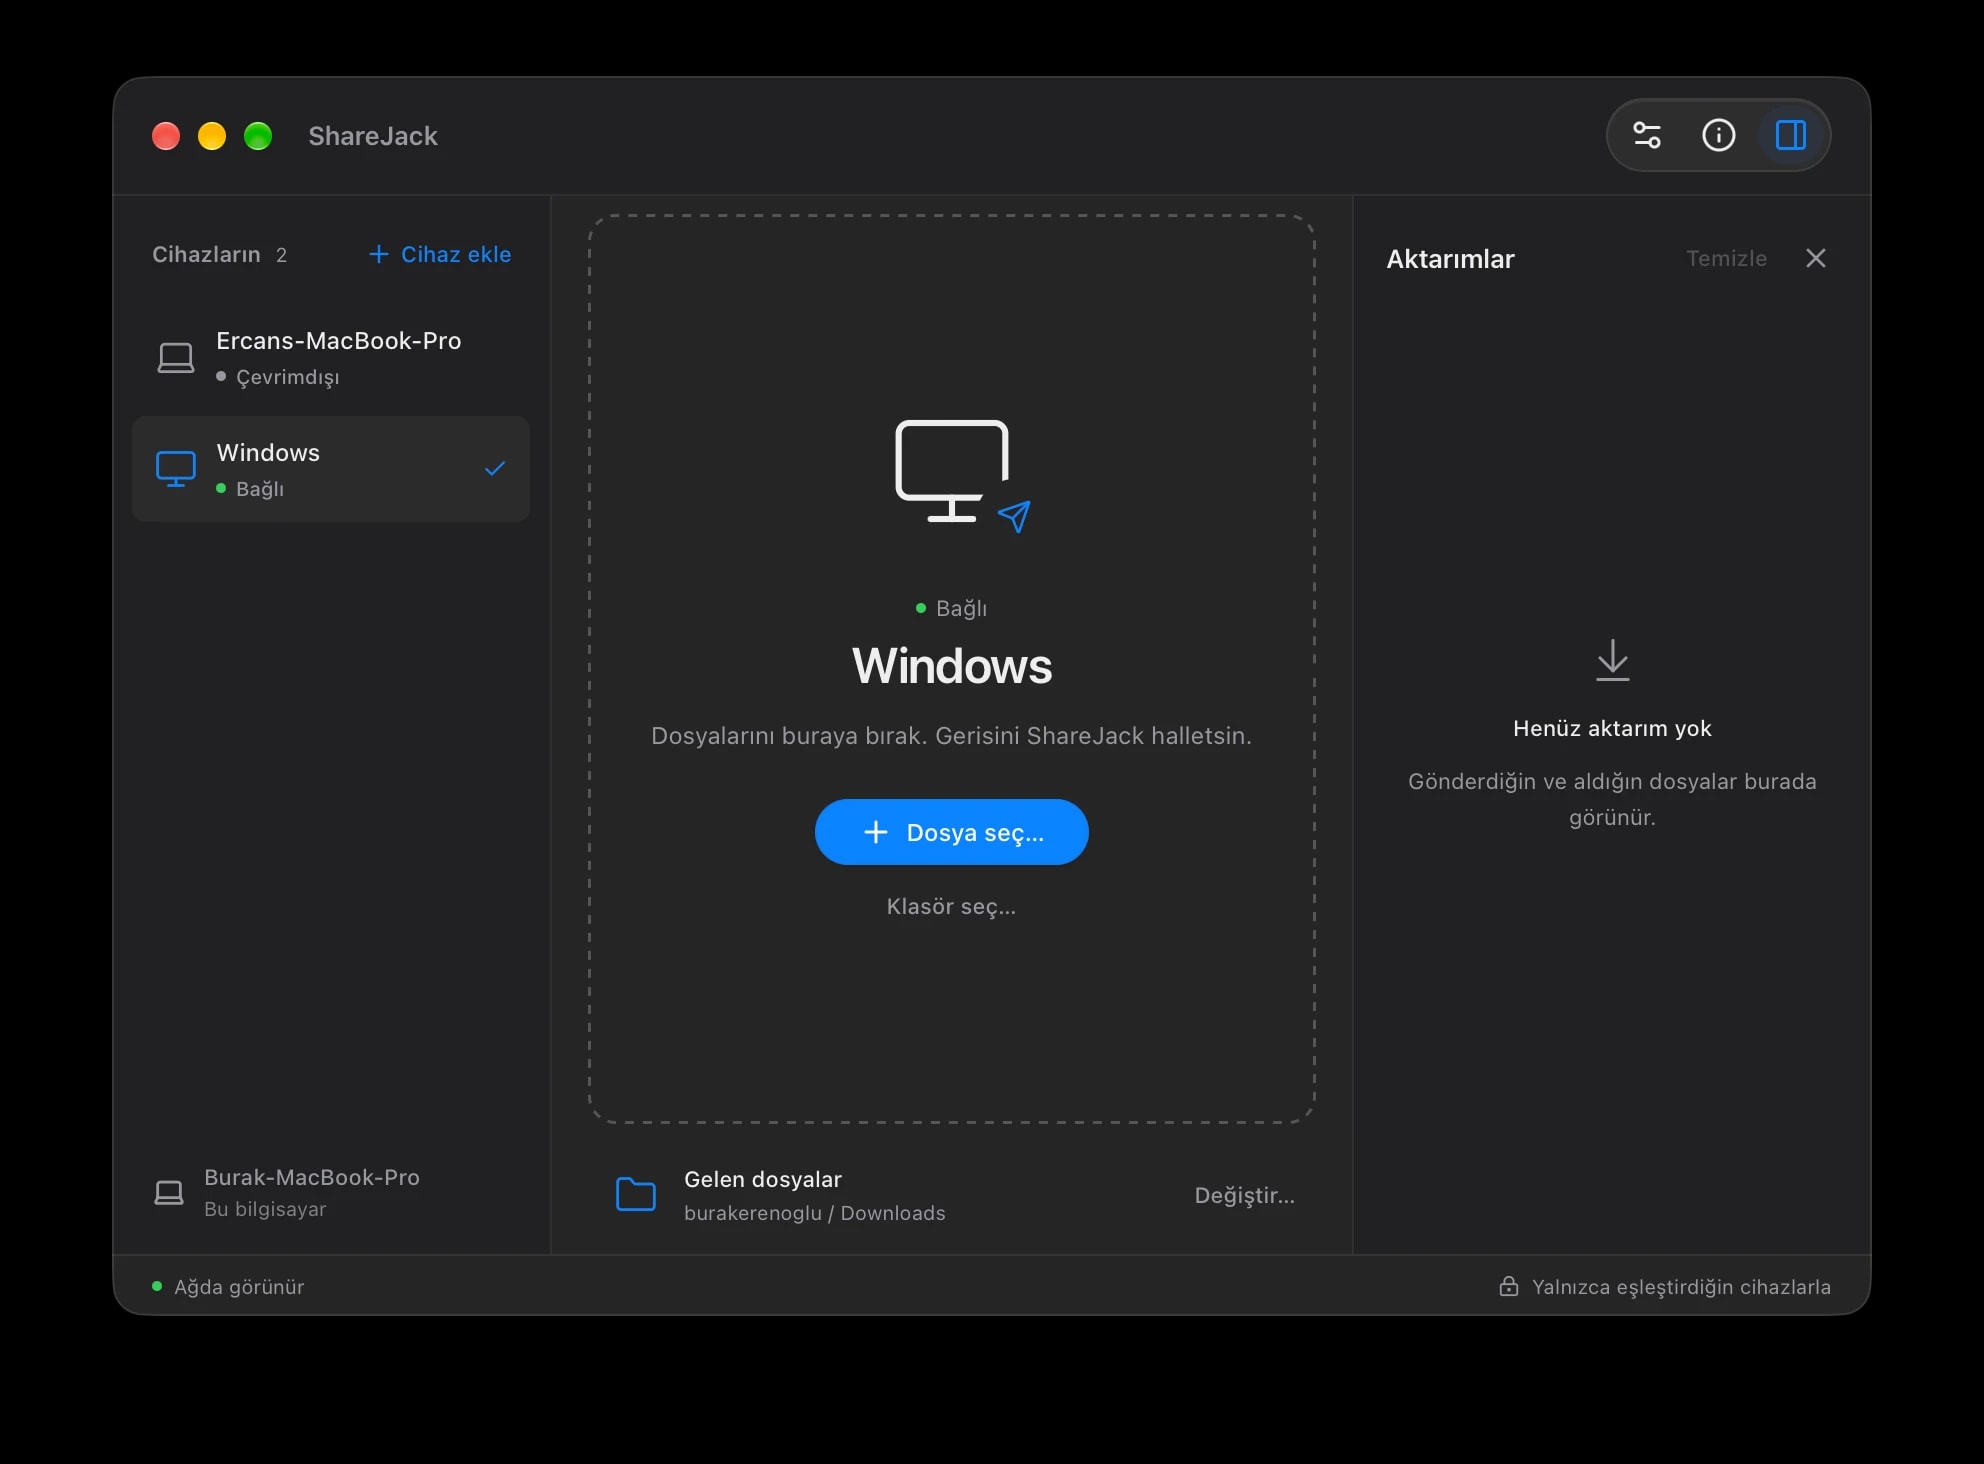The width and height of the screenshot is (1984, 1464).
Task: Click Burak-MacBook-Pro laptop icon
Action: pos(169,1192)
